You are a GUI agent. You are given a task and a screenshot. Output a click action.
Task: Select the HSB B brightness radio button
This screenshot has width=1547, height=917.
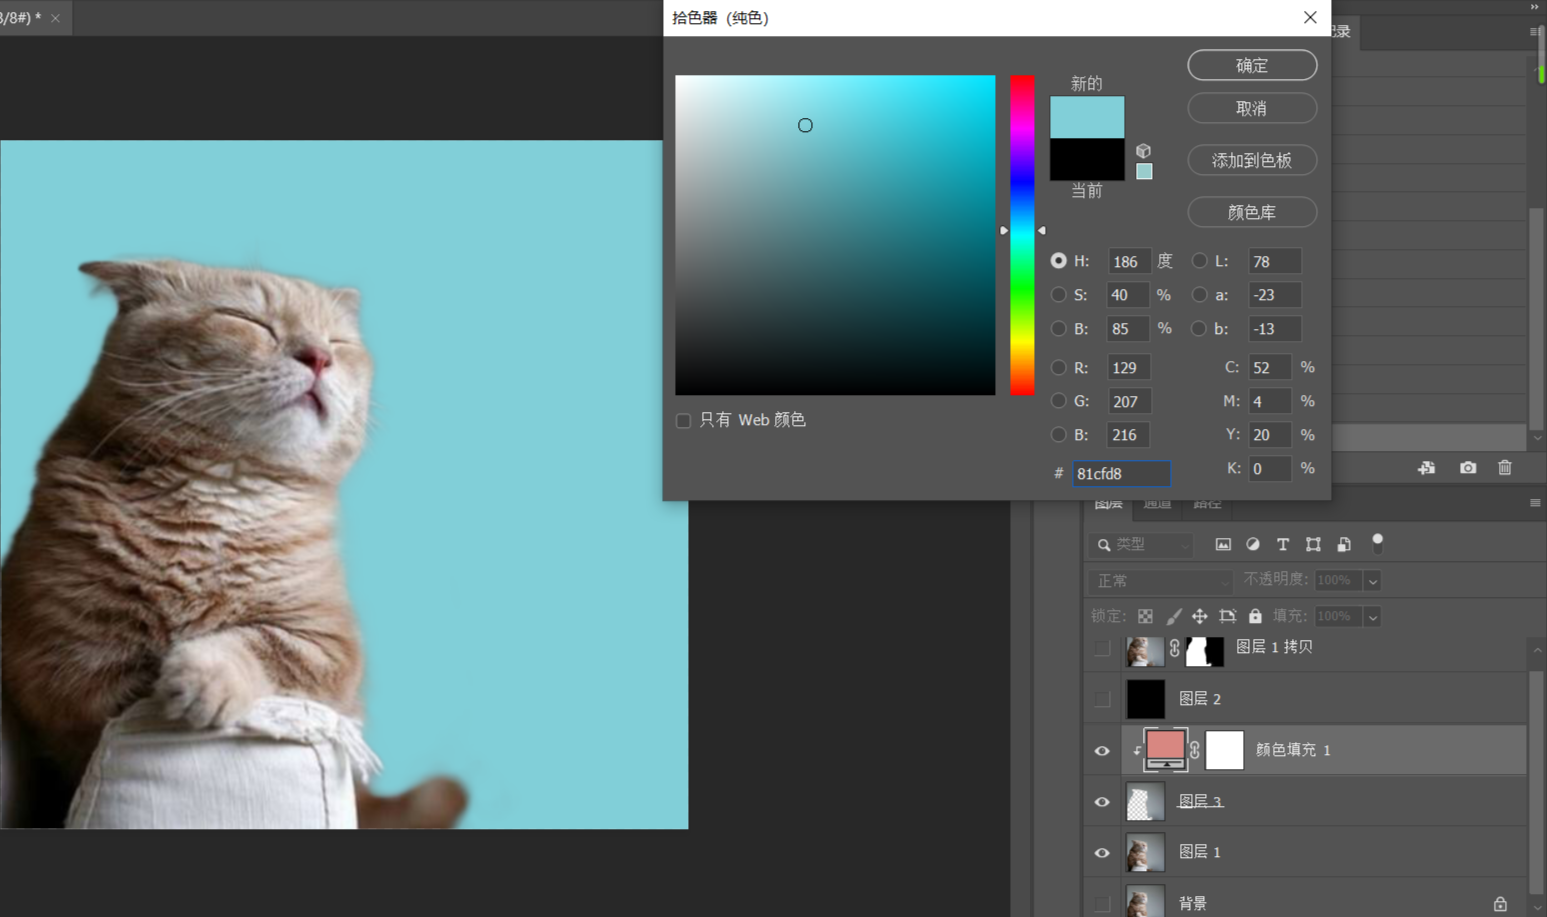pos(1058,328)
